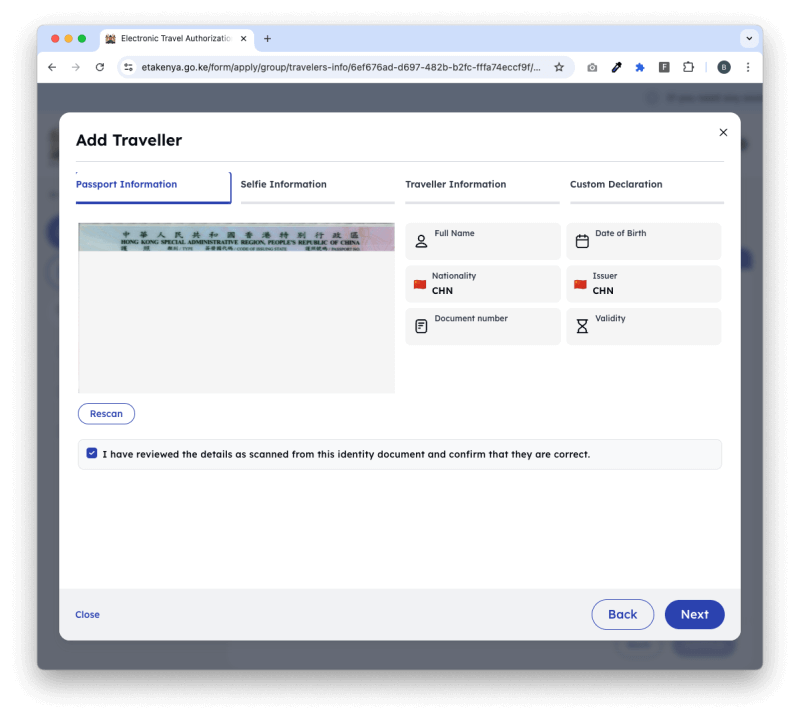Viewport: 800px width, 719px height.
Task: Click the Nationality CHN field
Action: (x=483, y=284)
